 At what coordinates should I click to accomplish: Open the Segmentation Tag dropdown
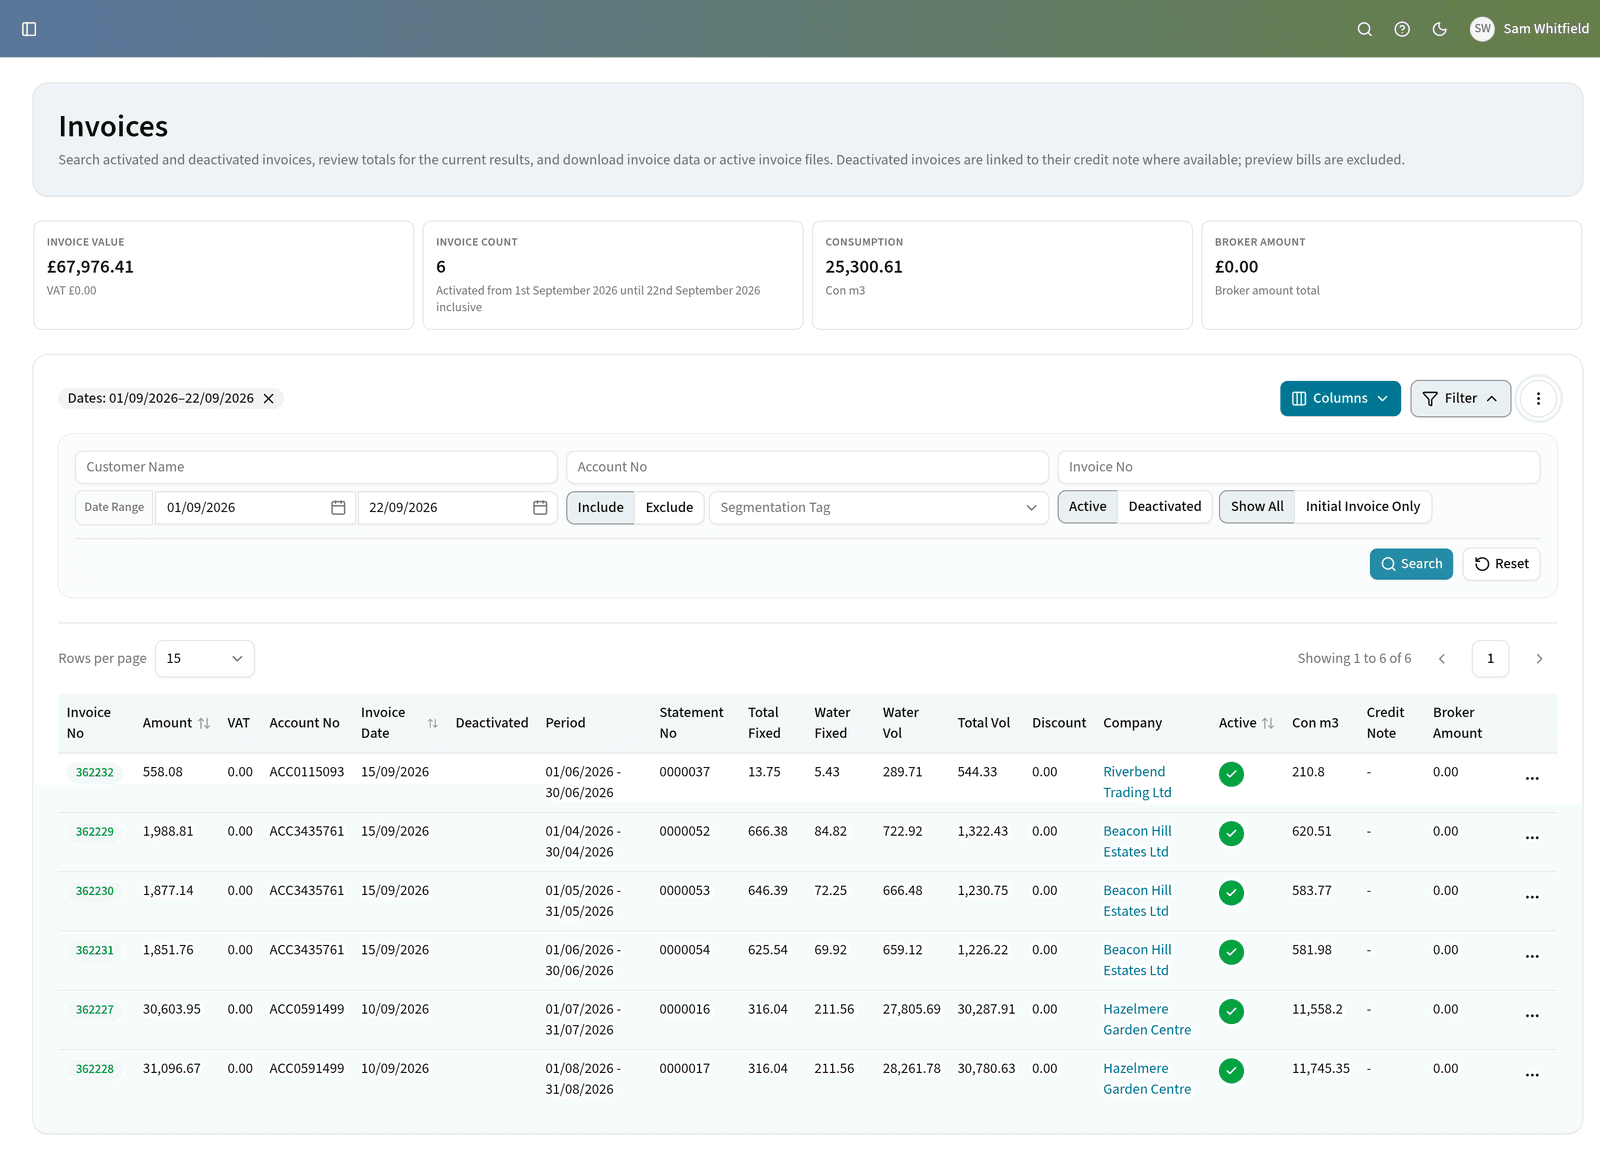(x=879, y=507)
